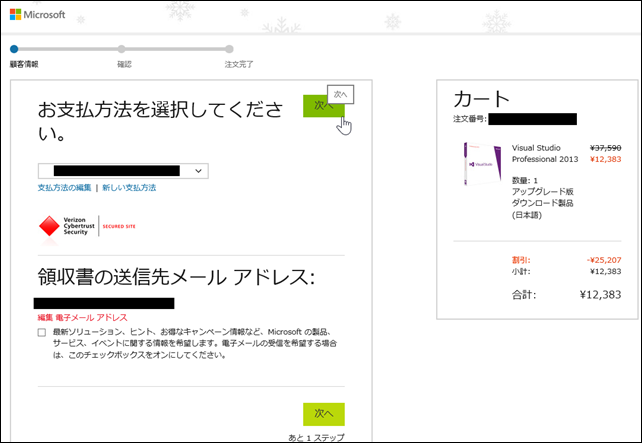
Task: Click the Microsoft logo in the header
Action: (37, 15)
